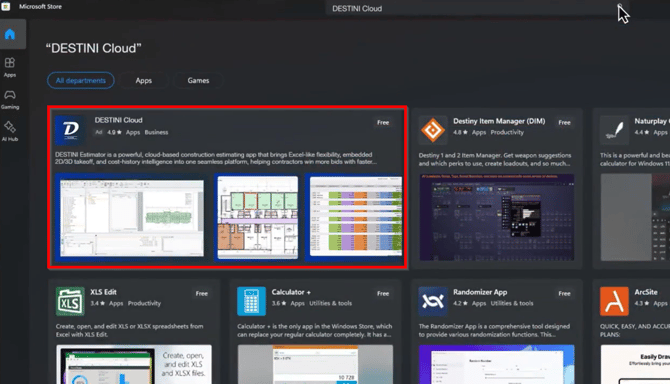Click the Free button on DESTINI Cloud
The image size is (670, 384).
383,123
